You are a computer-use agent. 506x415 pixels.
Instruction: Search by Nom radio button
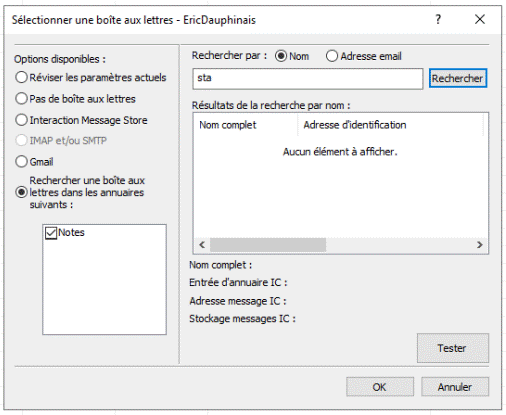[x=281, y=56]
